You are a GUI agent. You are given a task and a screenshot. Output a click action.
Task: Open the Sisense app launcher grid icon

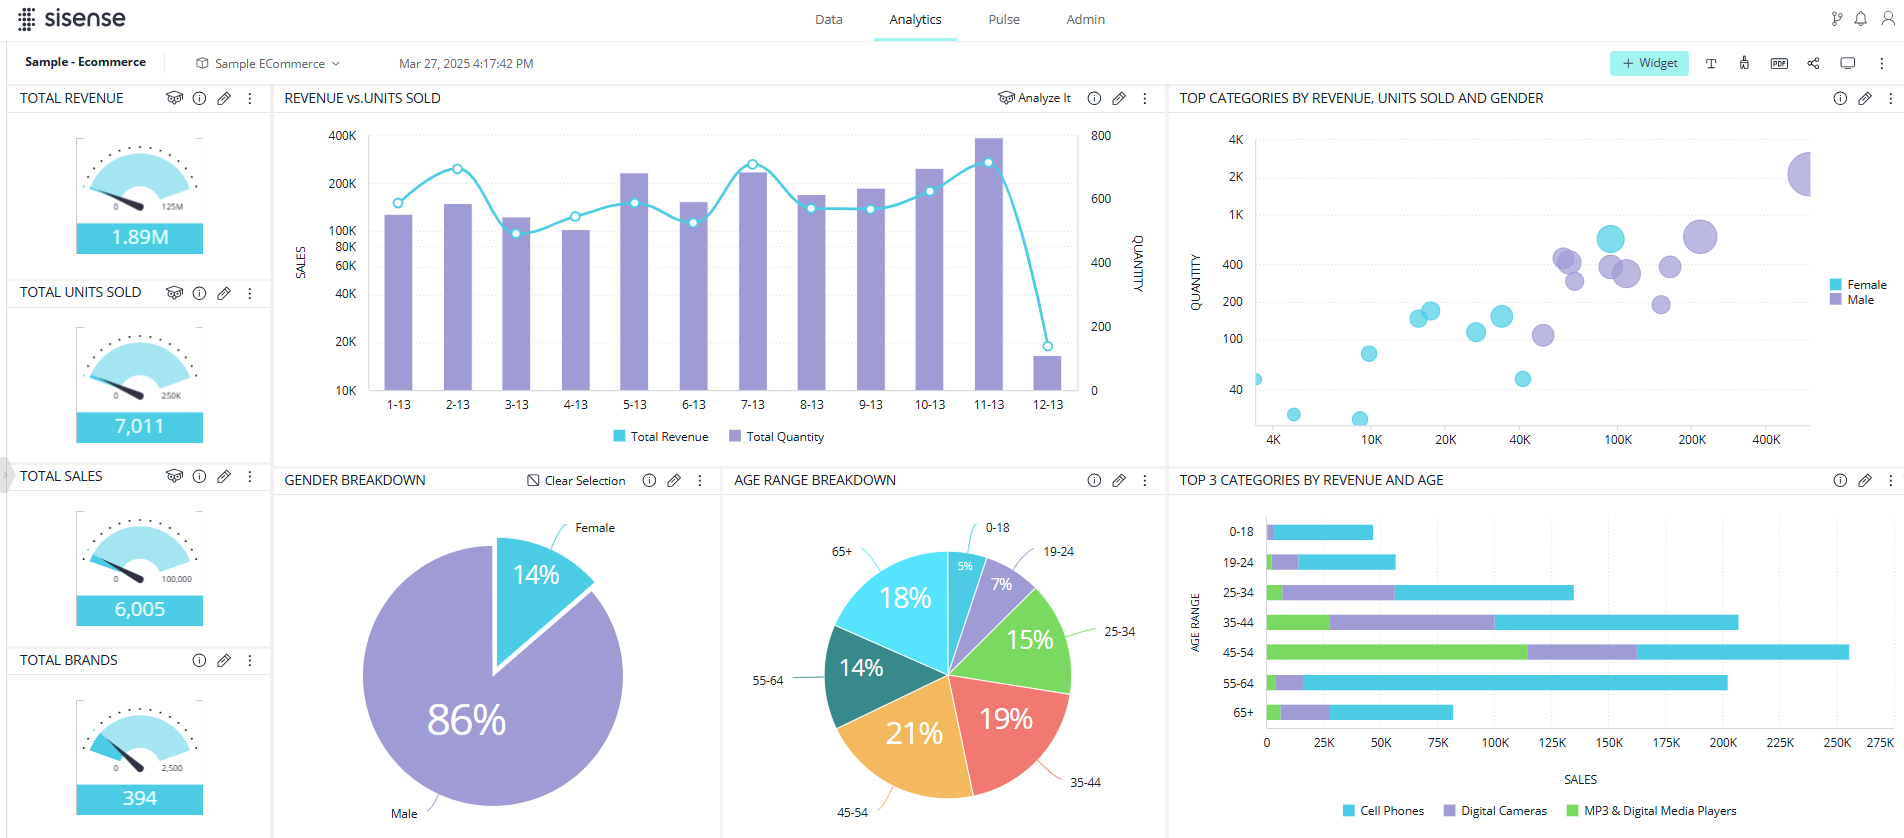click(x=26, y=19)
